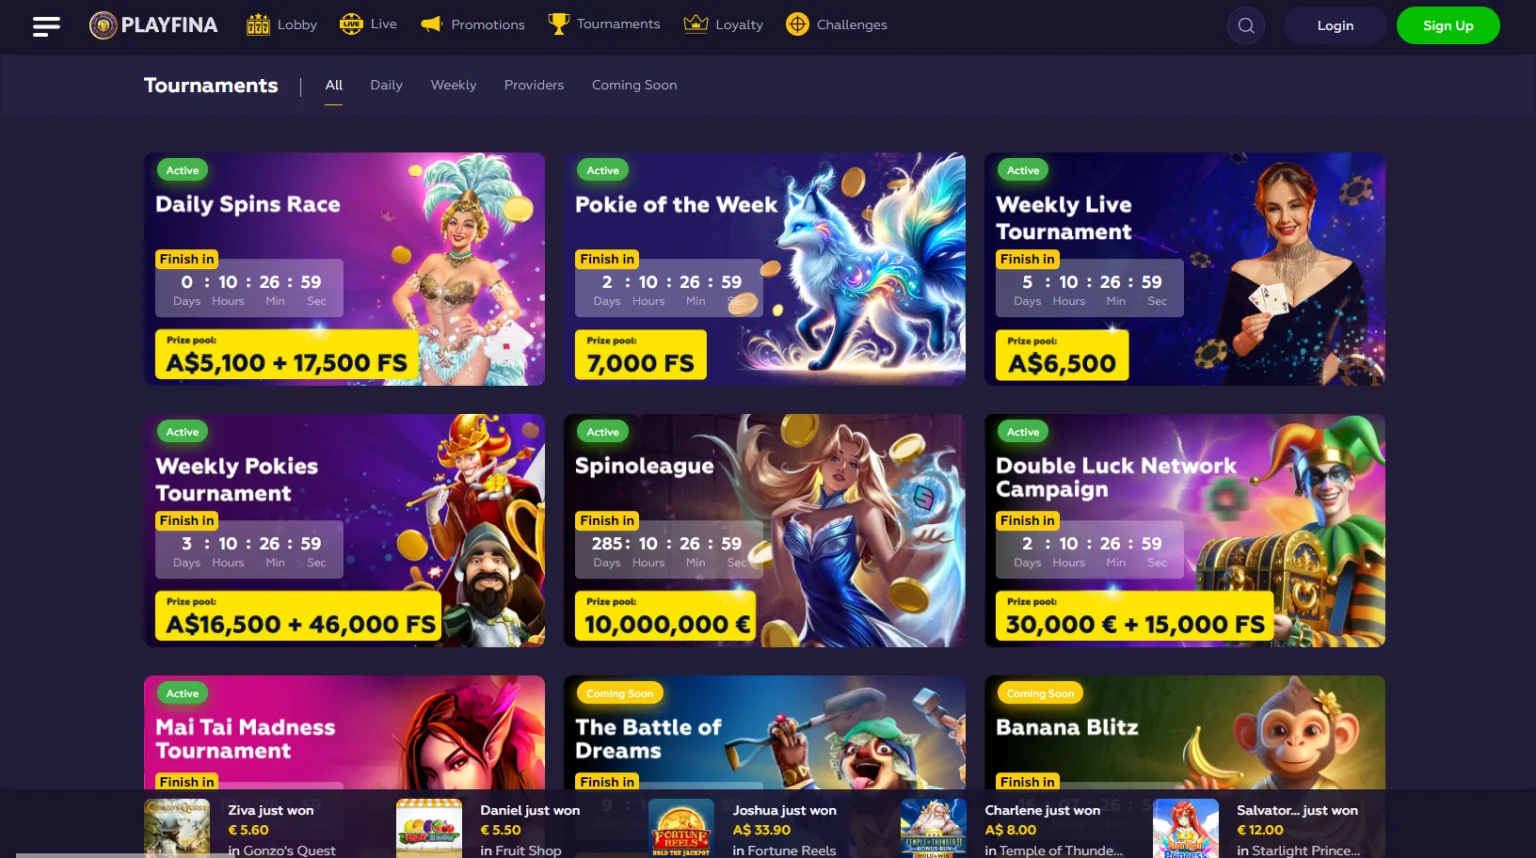Click the Fortune Reels winner thumbnail

tap(681, 828)
